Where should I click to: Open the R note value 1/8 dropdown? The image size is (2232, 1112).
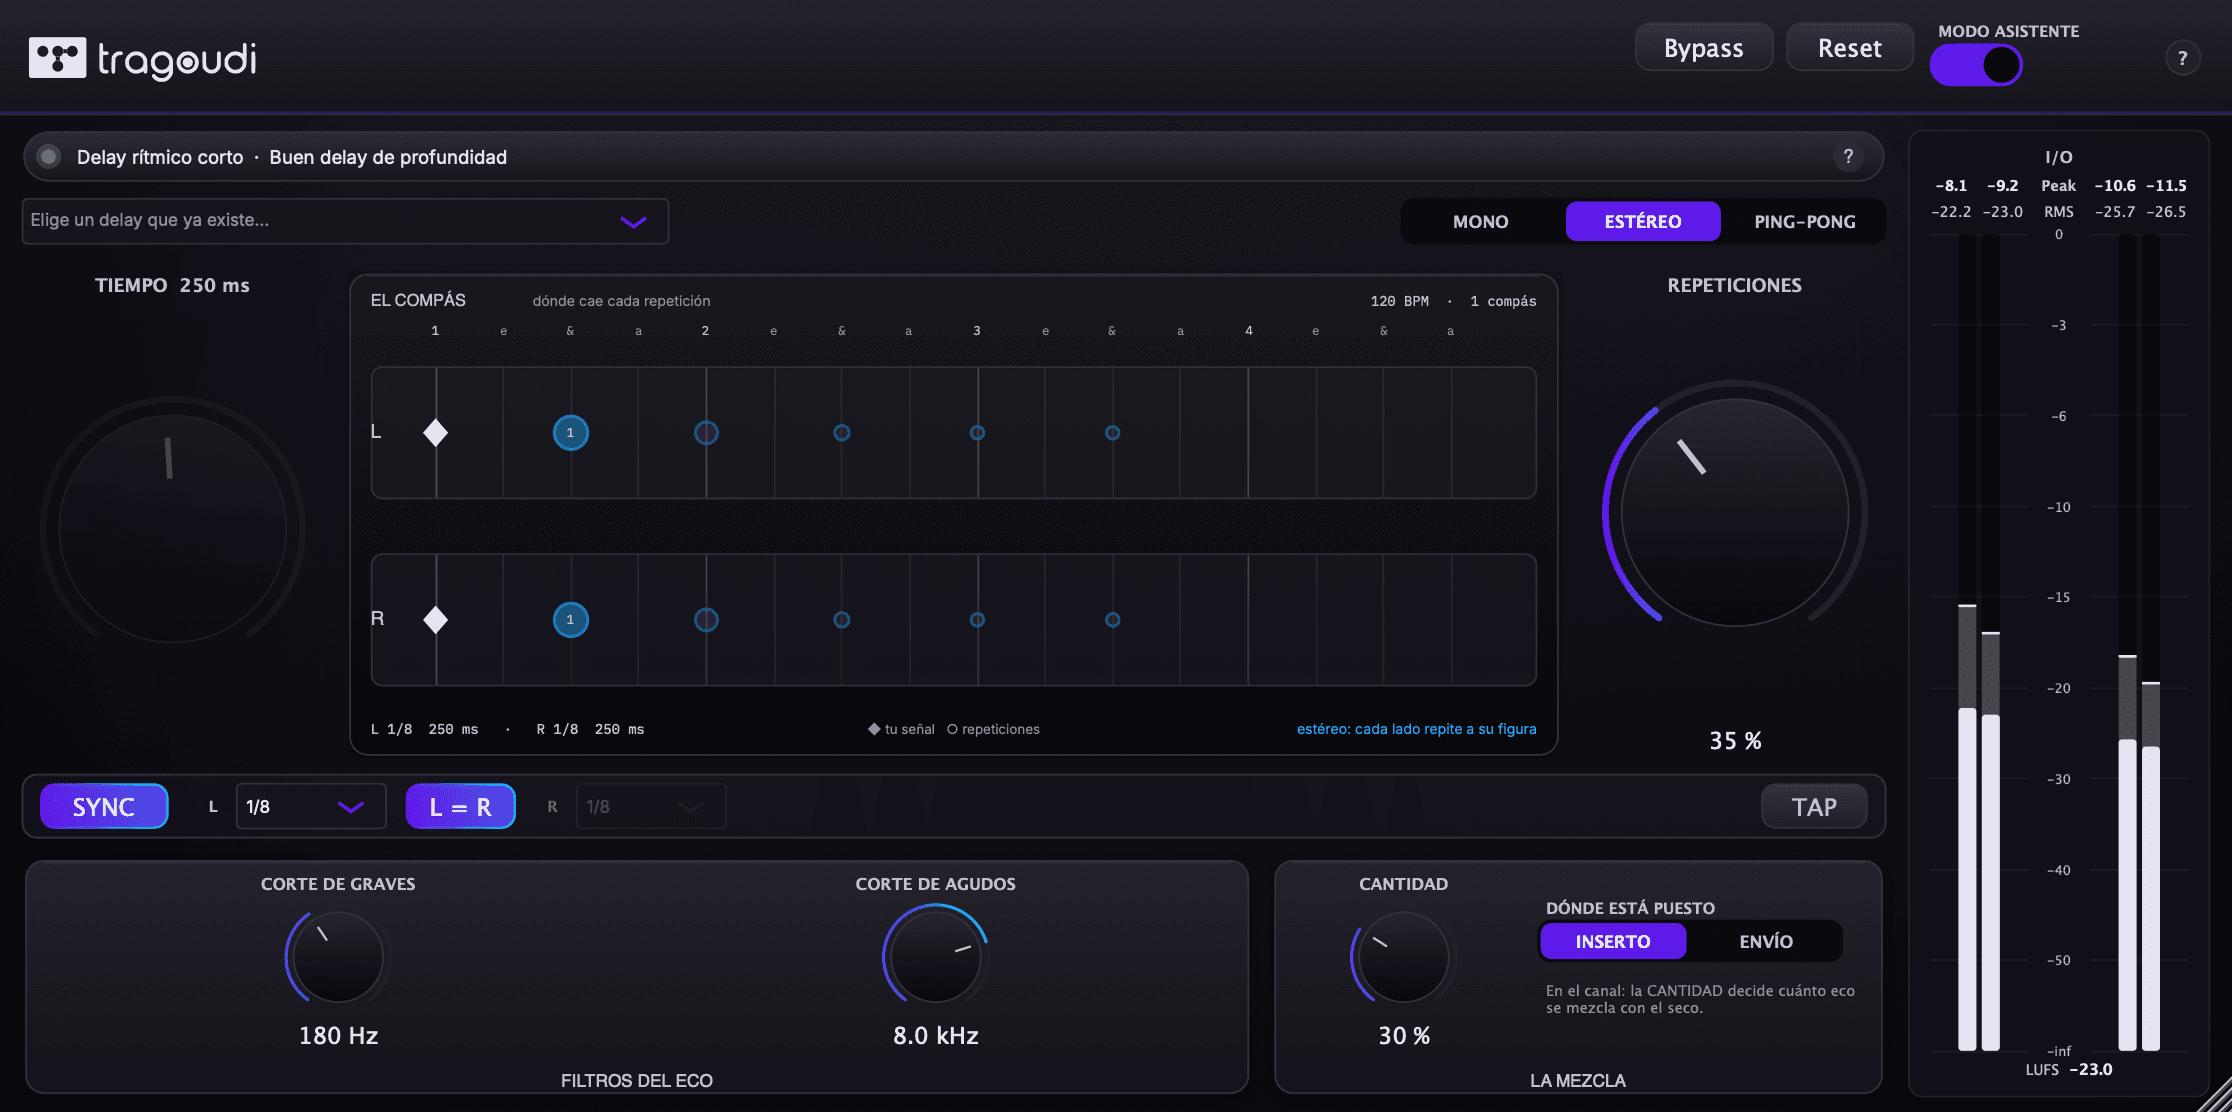coord(651,807)
